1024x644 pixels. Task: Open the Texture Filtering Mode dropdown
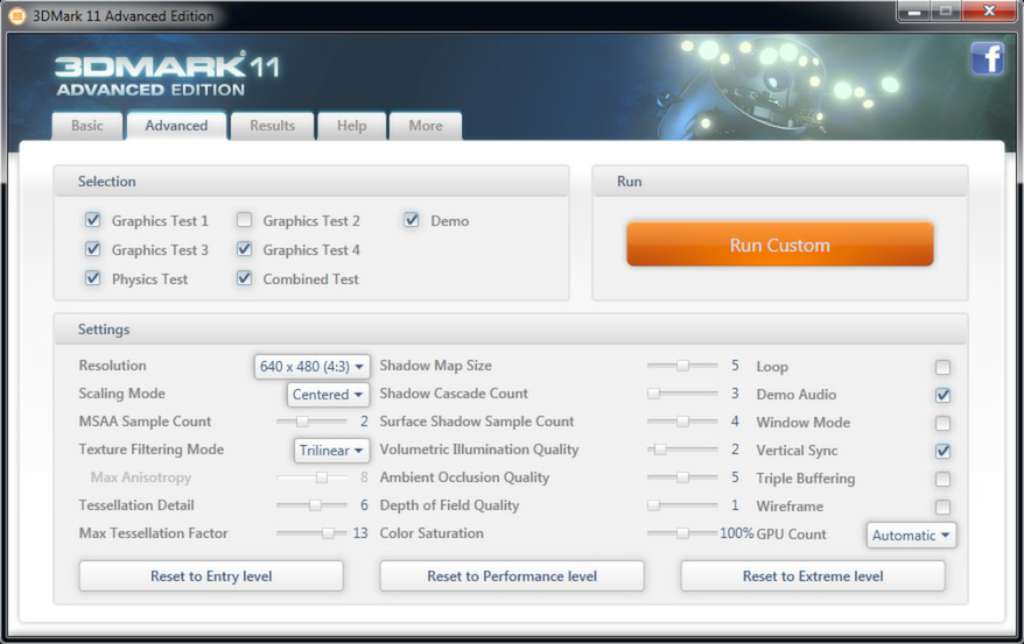pos(331,450)
